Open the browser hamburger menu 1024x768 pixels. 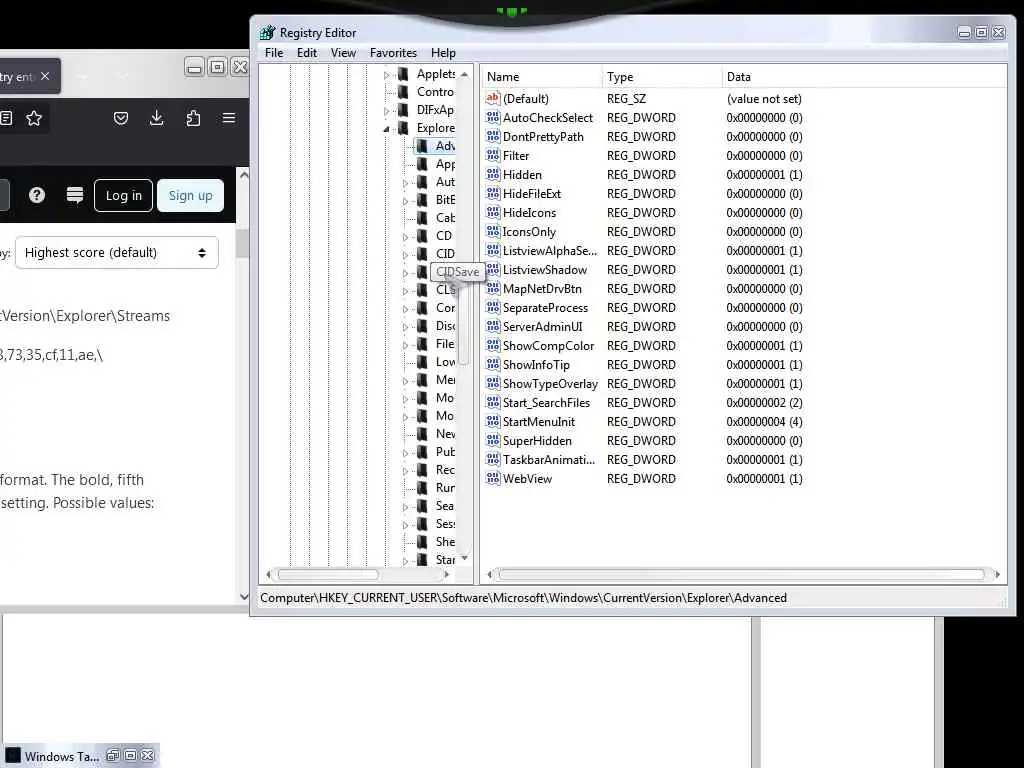click(x=229, y=118)
